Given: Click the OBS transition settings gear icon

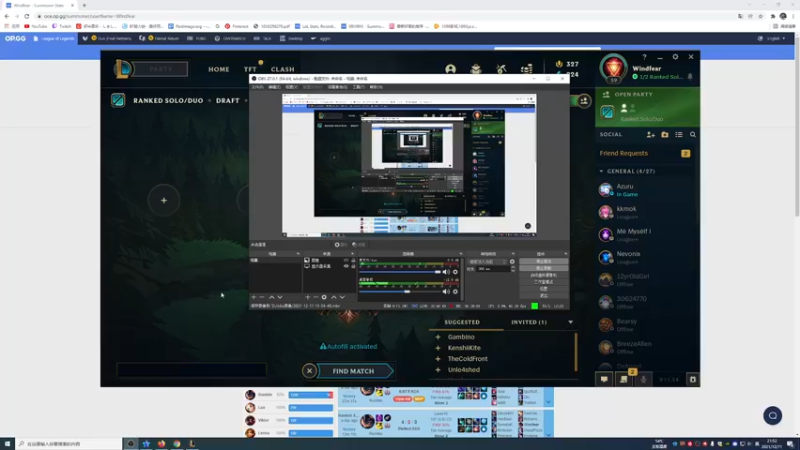Looking at the screenshot, I should (512, 262).
